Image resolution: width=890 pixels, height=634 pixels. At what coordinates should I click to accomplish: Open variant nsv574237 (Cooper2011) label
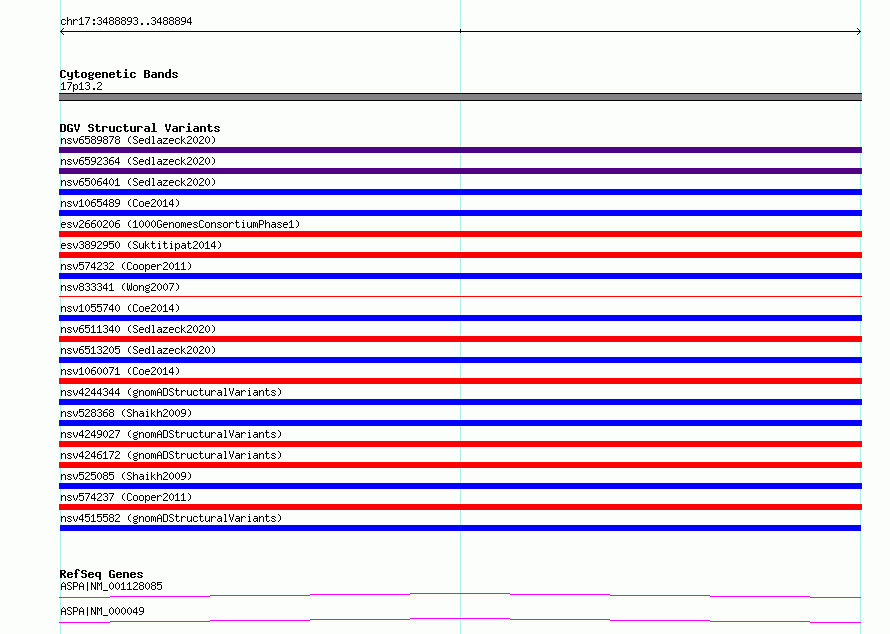(126, 497)
